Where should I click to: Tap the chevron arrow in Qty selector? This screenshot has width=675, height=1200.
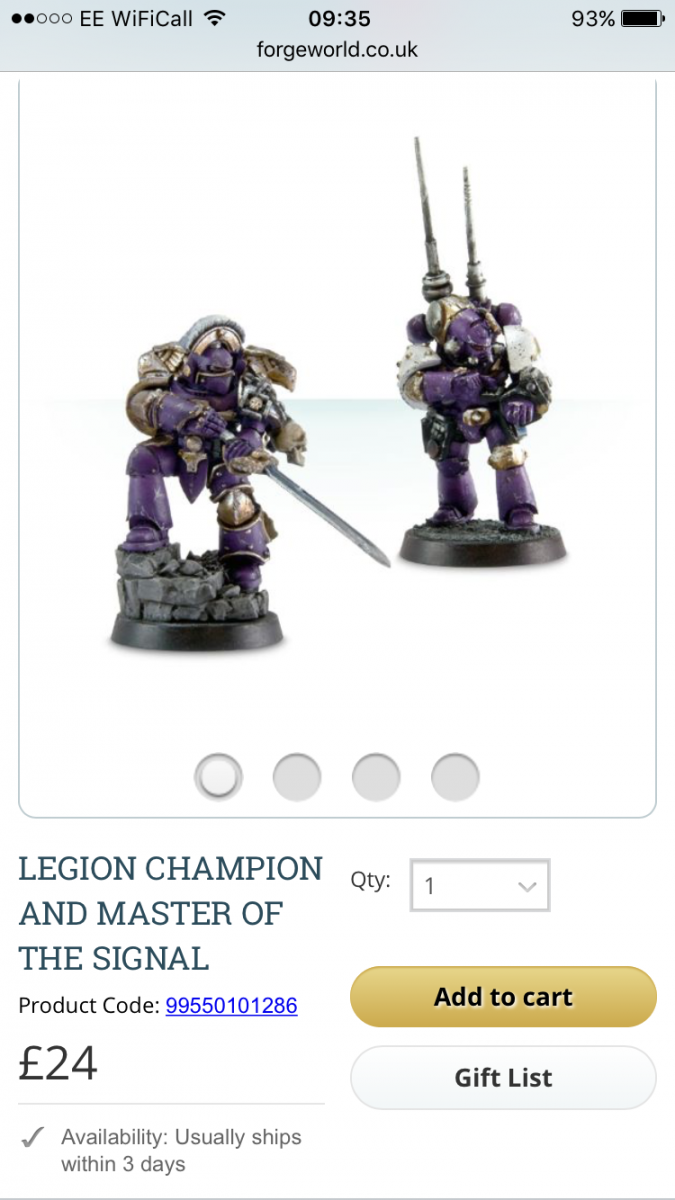527,886
